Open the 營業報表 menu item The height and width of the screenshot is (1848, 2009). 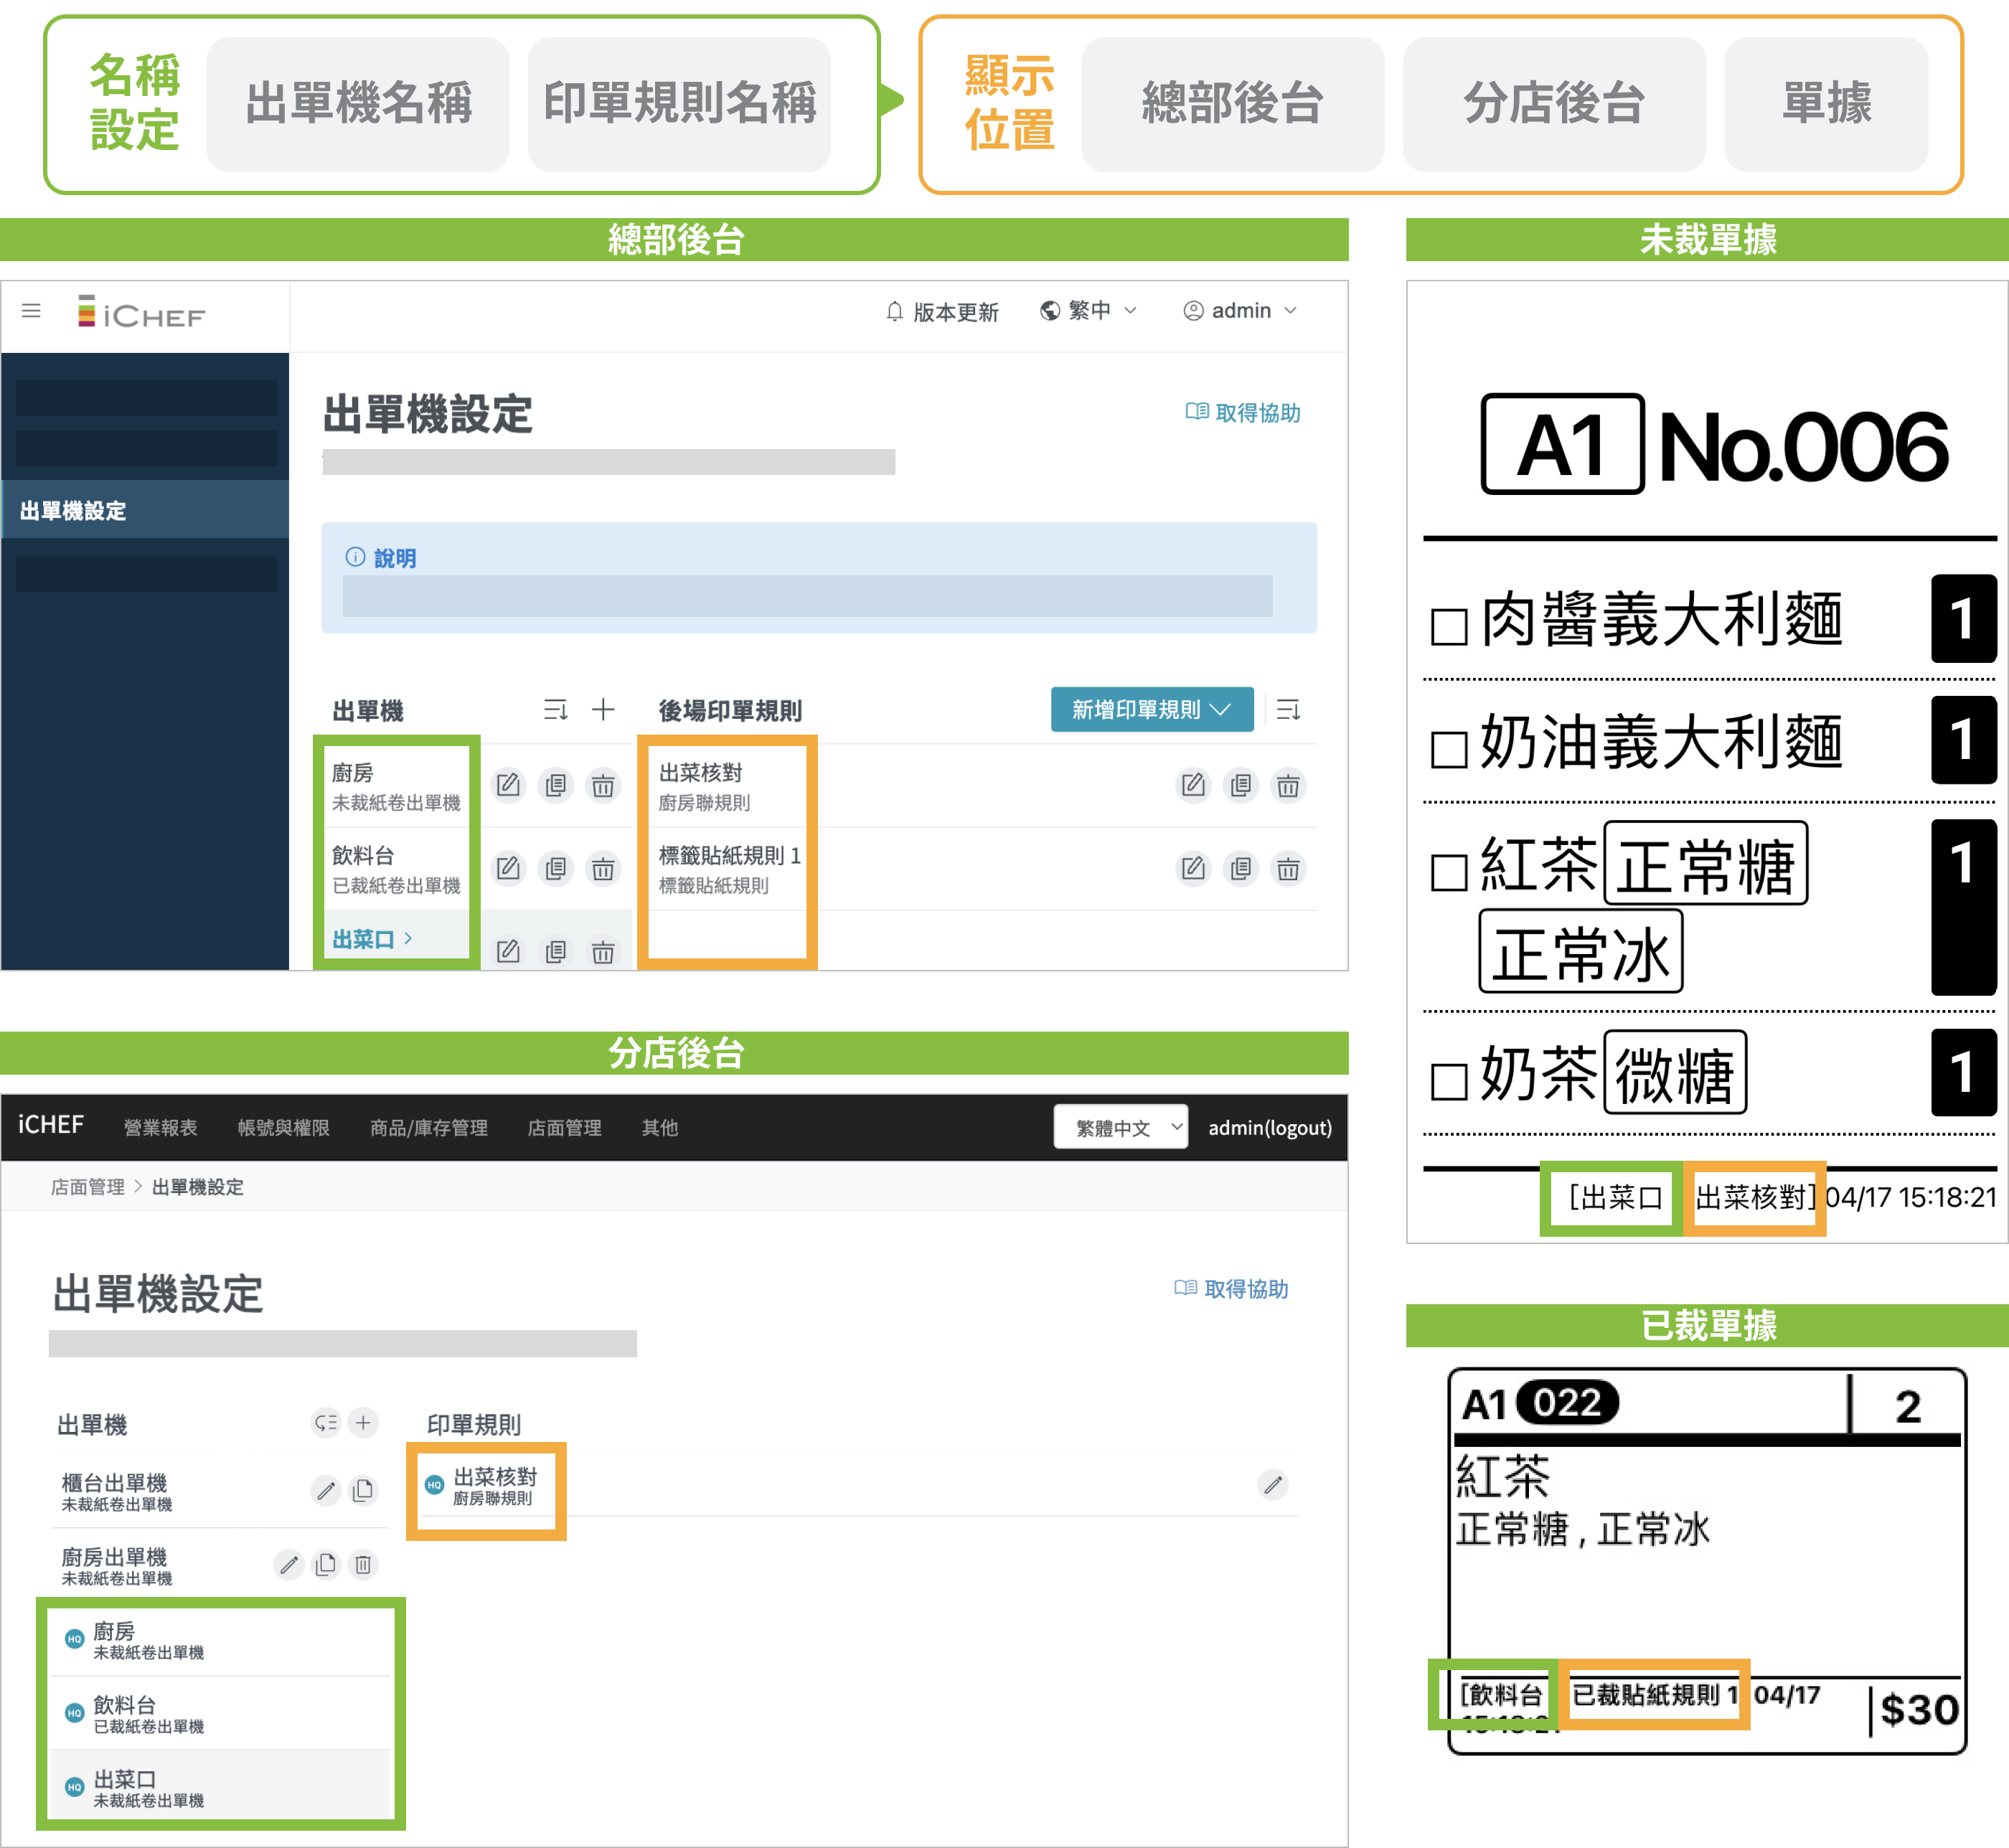click(160, 1128)
